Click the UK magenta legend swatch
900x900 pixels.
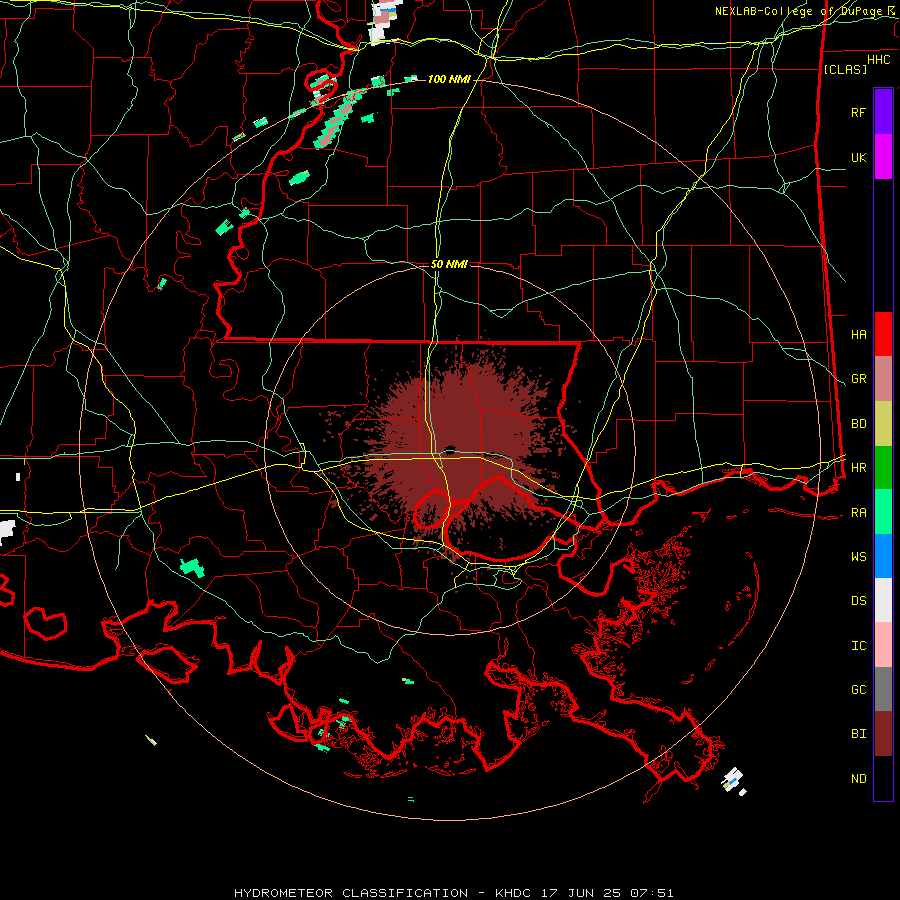click(883, 157)
